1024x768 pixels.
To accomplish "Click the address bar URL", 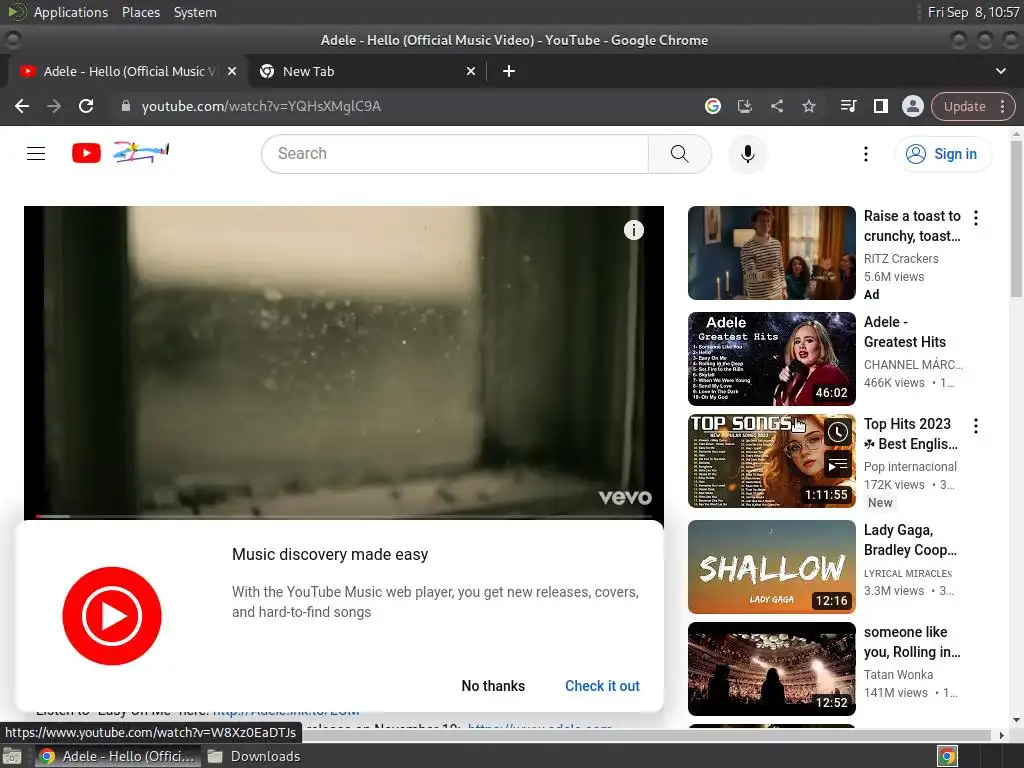I will (261, 106).
